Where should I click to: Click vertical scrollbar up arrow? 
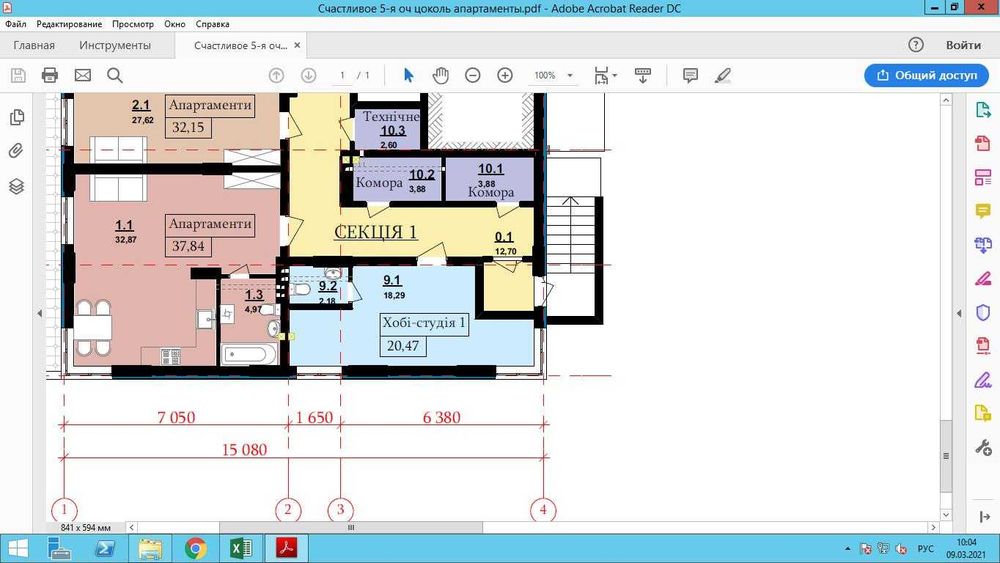point(946,100)
